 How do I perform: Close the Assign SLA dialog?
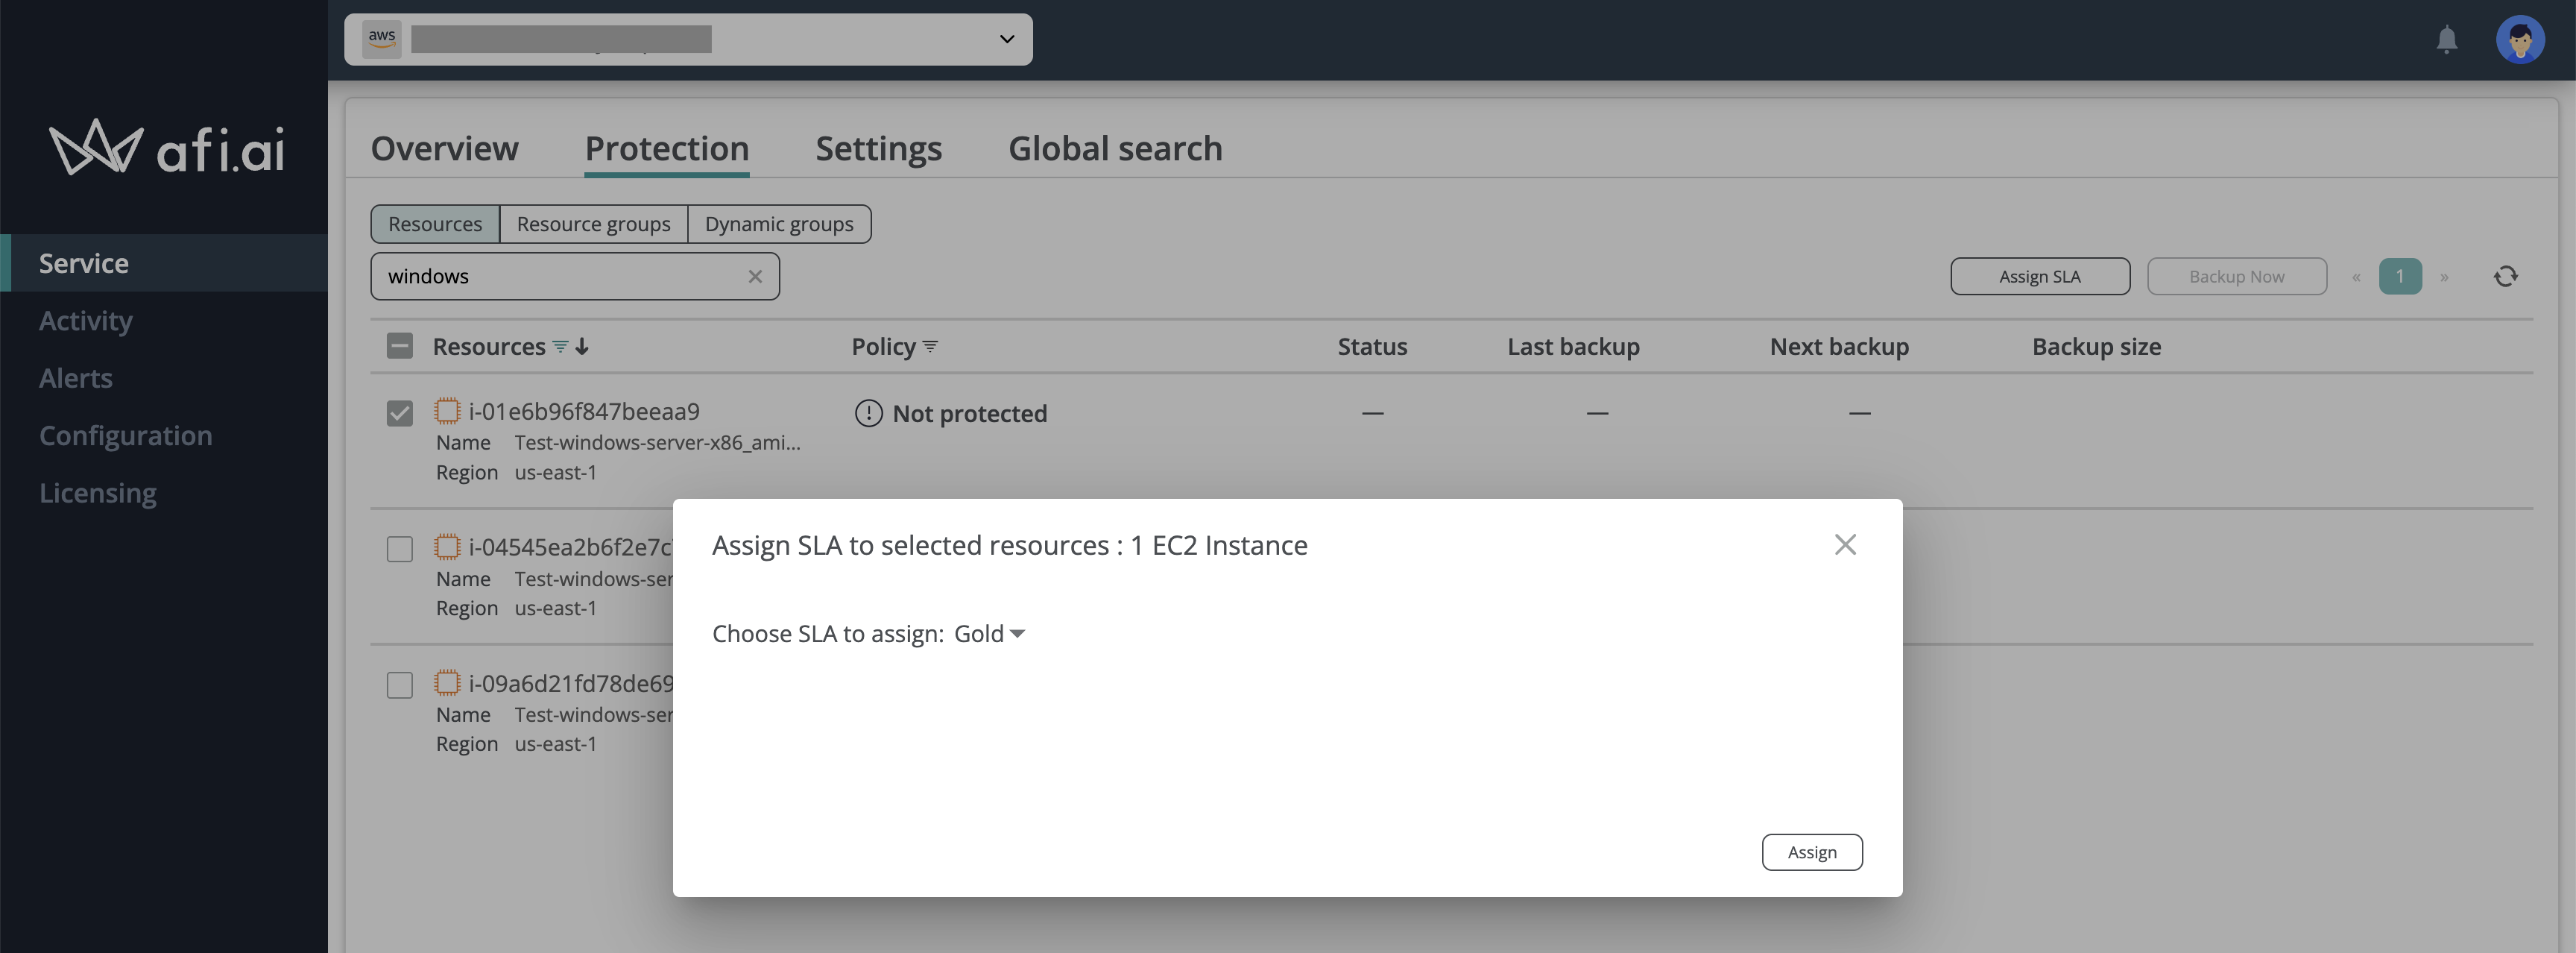click(x=1844, y=545)
